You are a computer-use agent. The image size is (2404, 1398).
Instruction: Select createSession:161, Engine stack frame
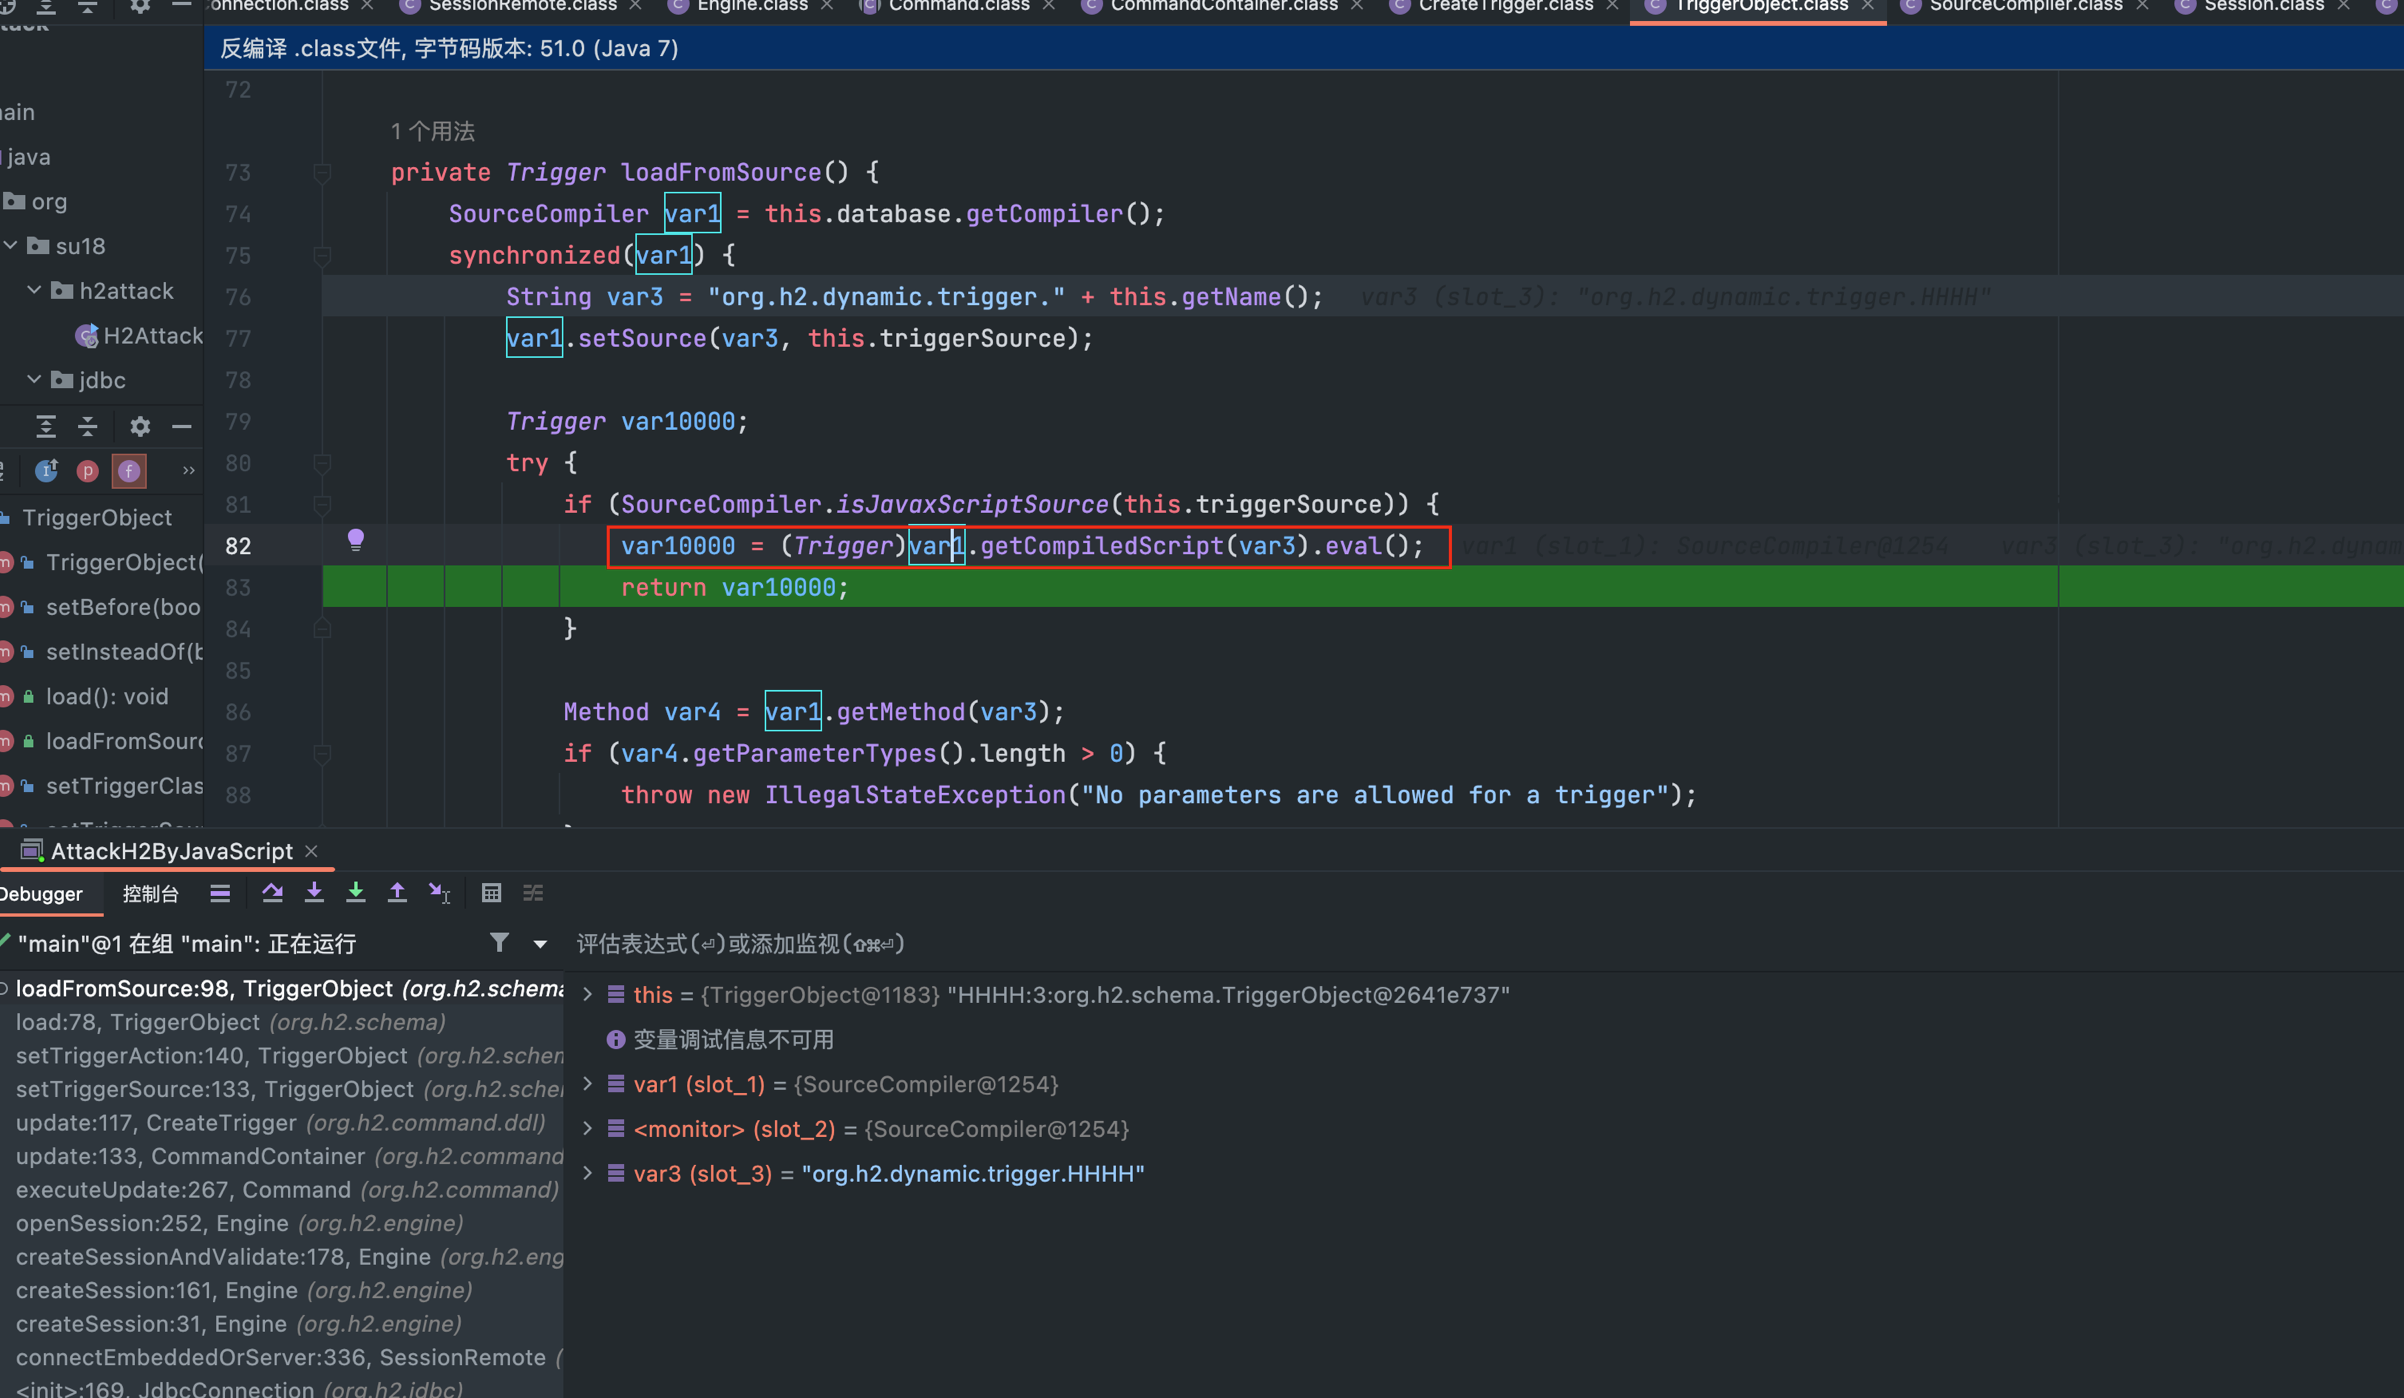click(282, 1290)
